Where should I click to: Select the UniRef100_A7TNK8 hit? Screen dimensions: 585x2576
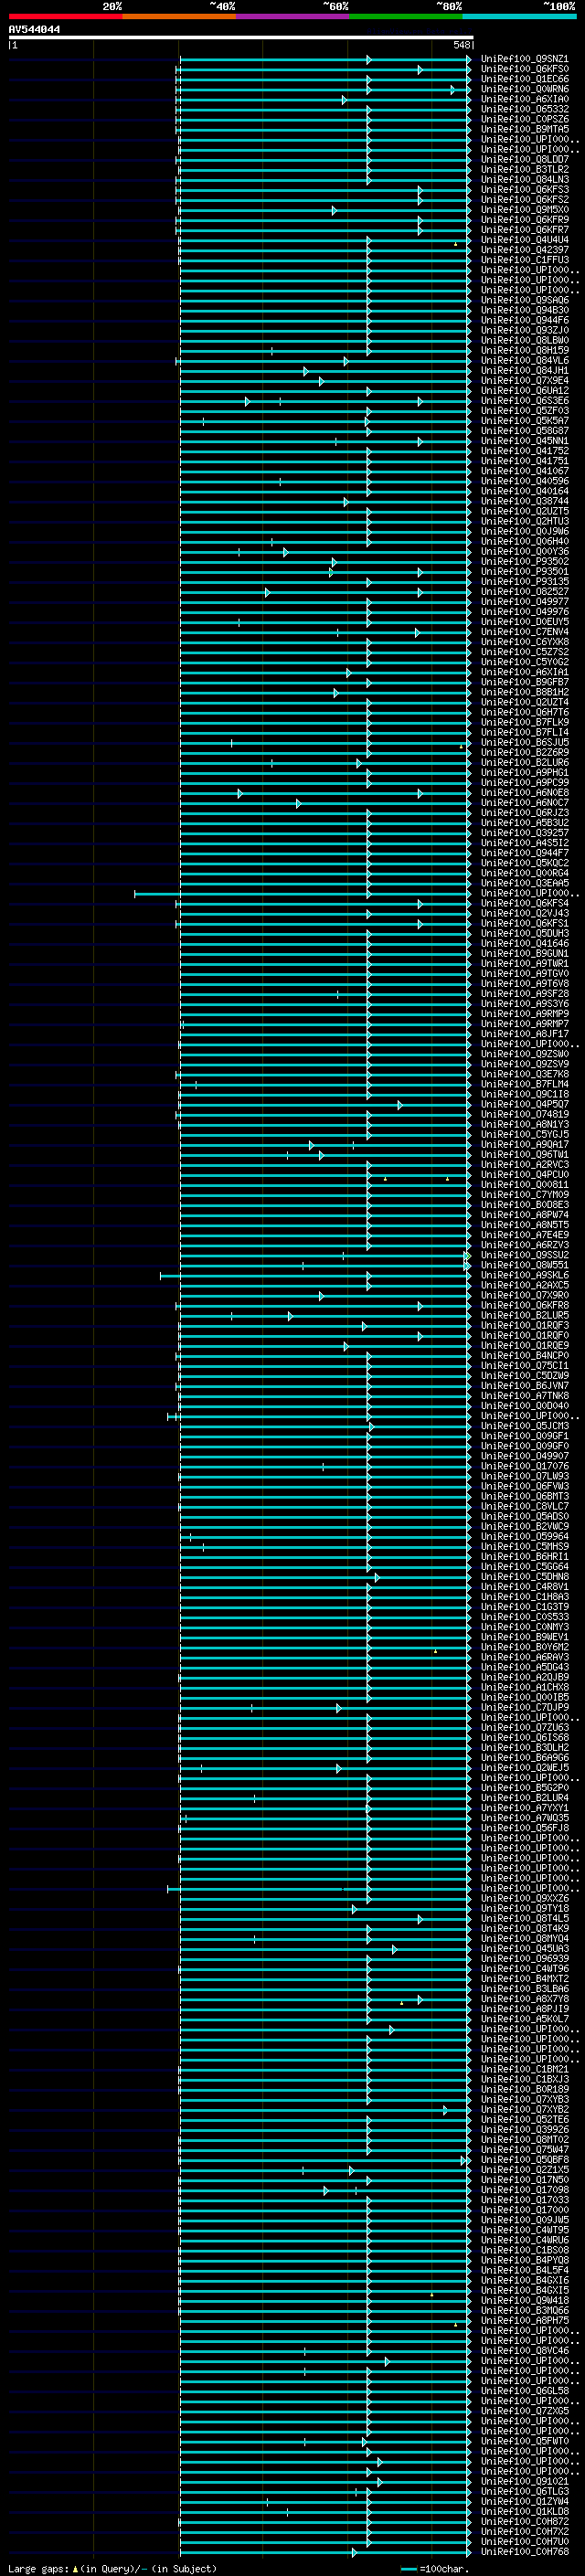pyautogui.click(x=524, y=1396)
